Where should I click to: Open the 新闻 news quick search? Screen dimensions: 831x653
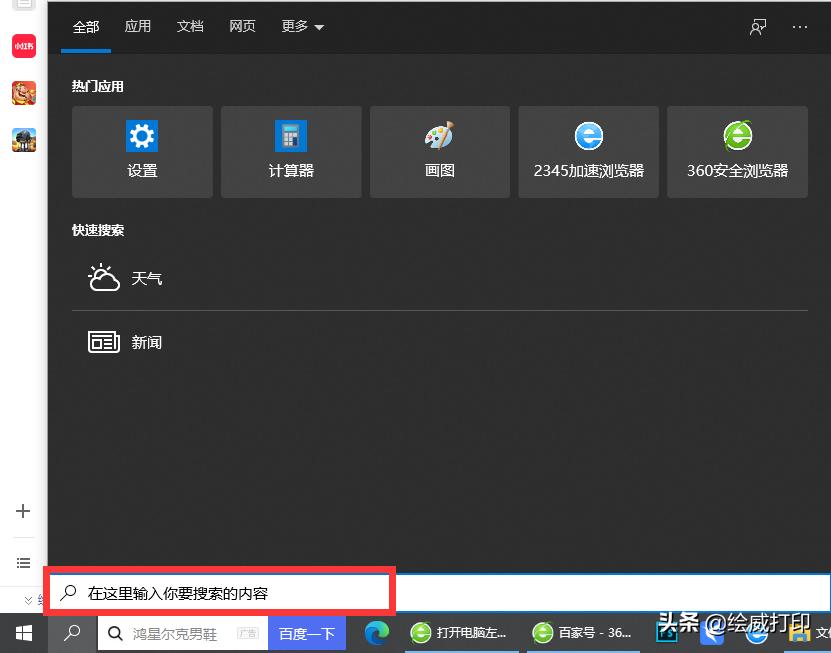(x=147, y=341)
